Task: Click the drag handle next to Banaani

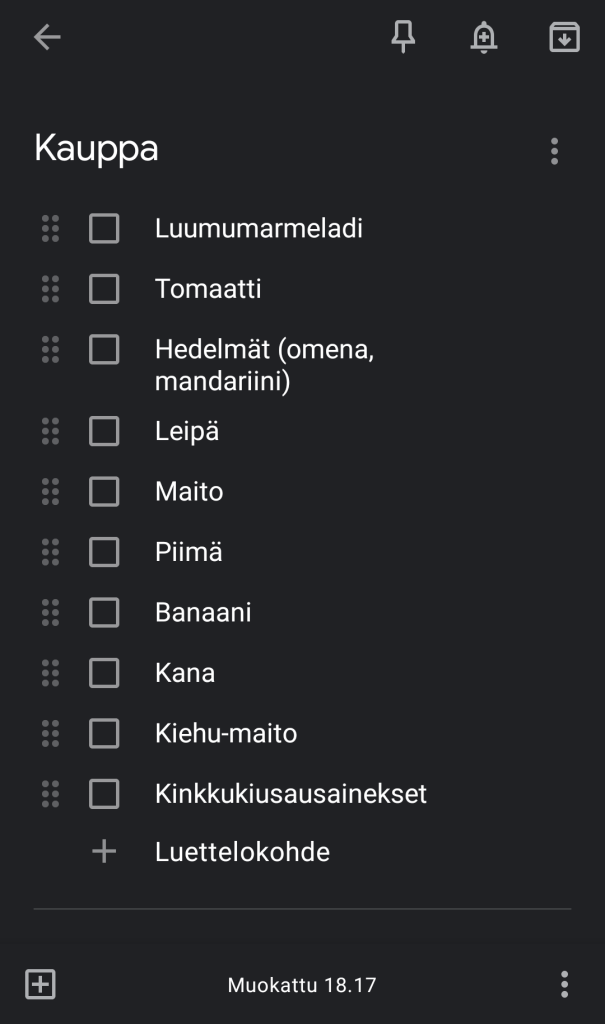Action: 50,612
